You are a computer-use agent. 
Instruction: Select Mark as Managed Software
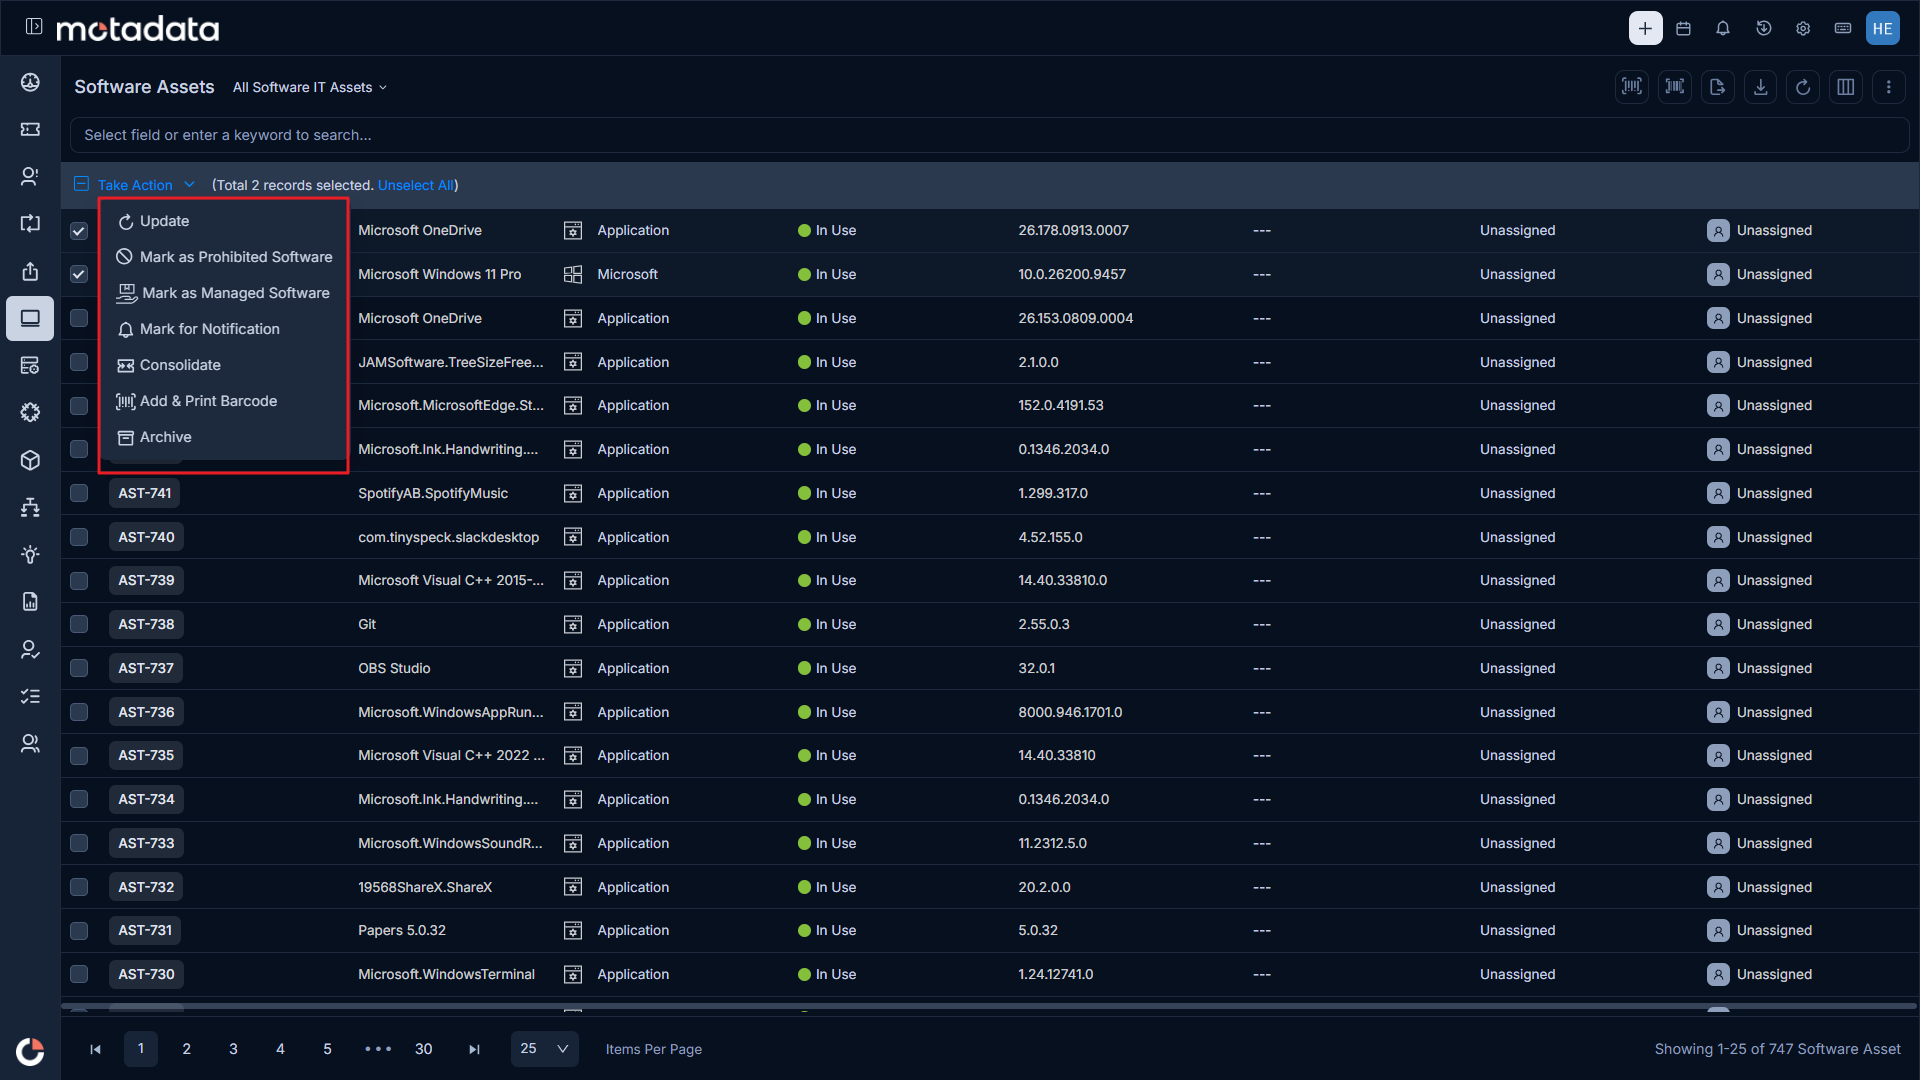tap(223, 293)
